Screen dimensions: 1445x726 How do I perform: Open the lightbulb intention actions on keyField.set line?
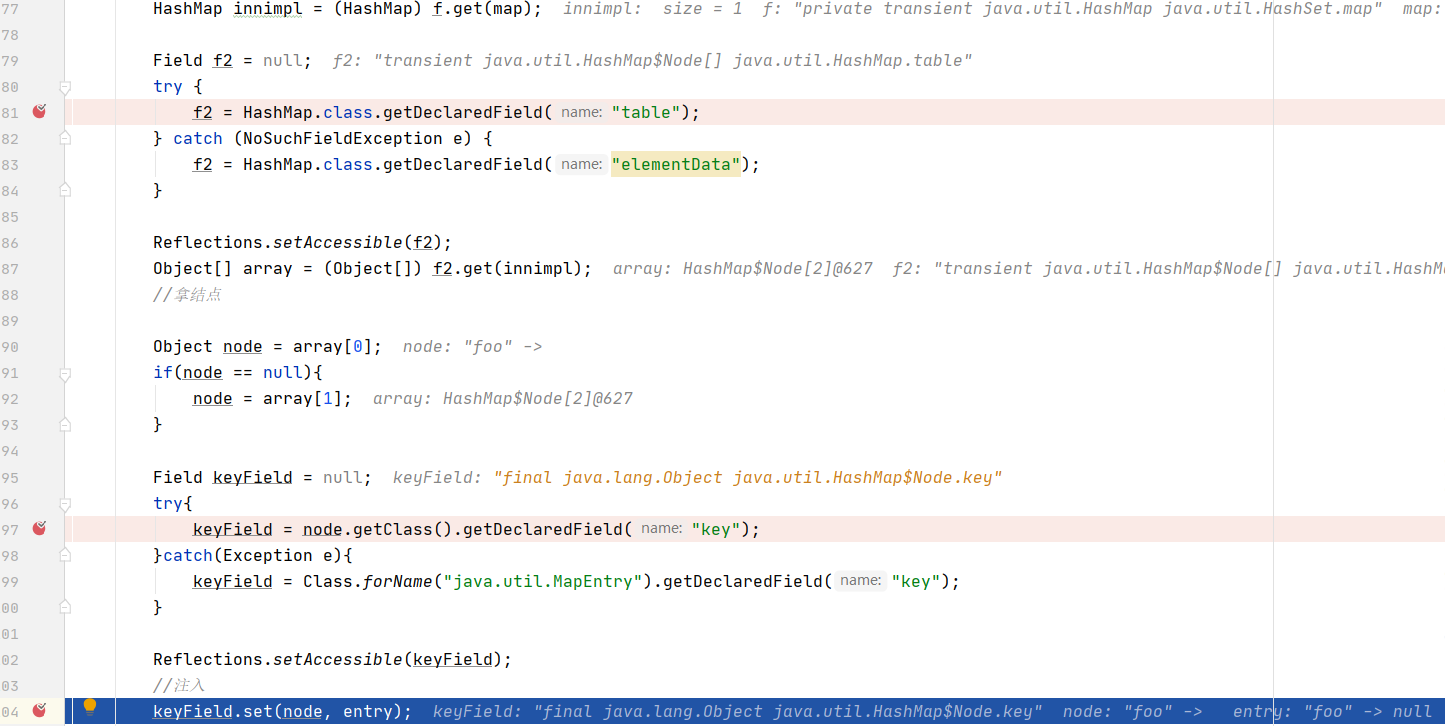pos(90,708)
